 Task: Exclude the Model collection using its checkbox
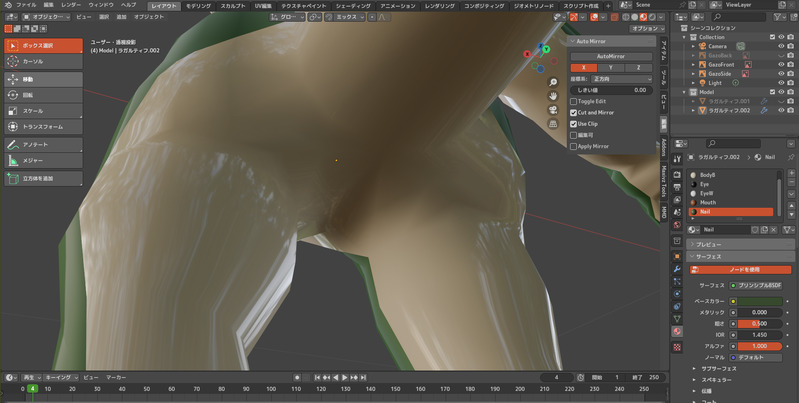coord(773,92)
